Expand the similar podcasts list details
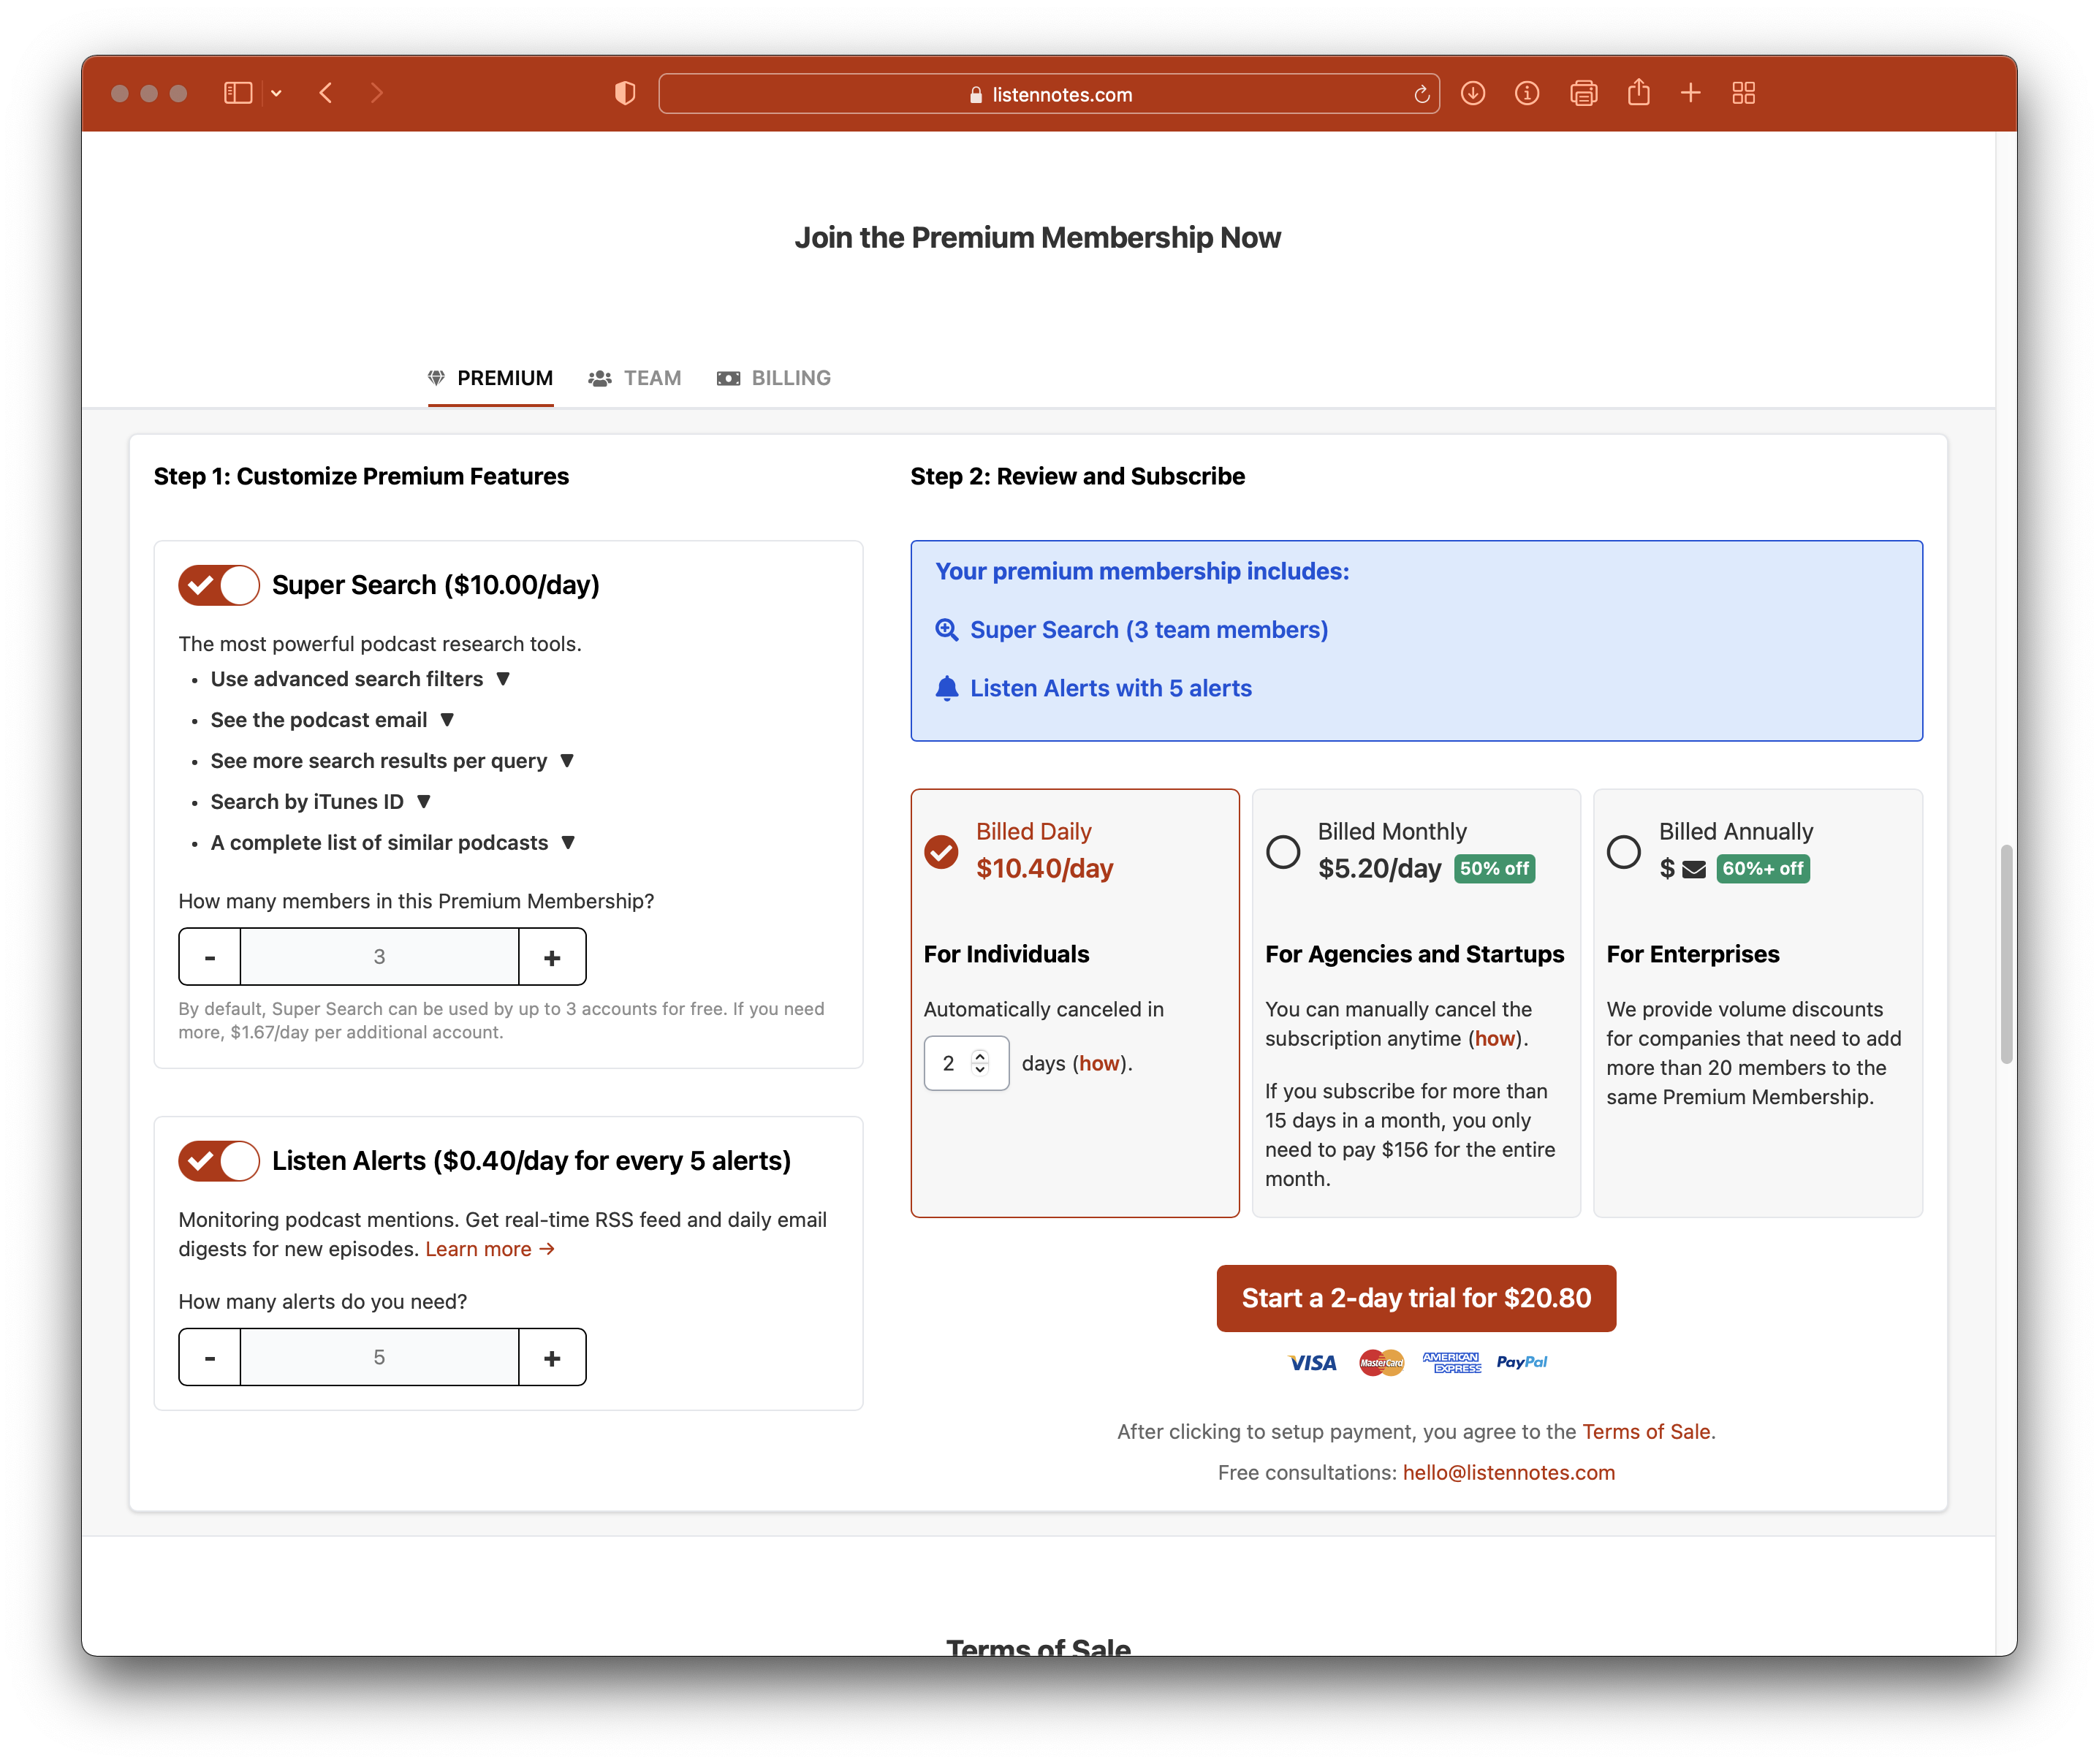The width and height of the screenshot is (2099, 1764). 568,842
